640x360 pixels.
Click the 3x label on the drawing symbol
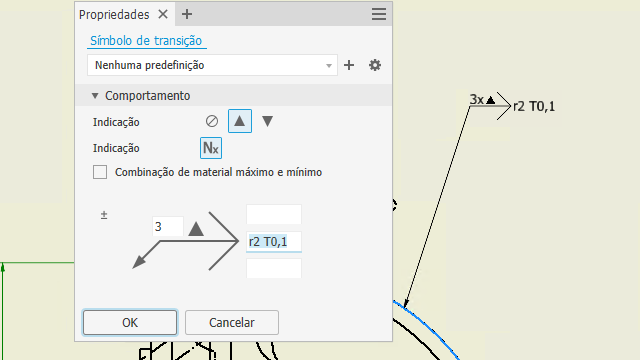coord(477,99)
